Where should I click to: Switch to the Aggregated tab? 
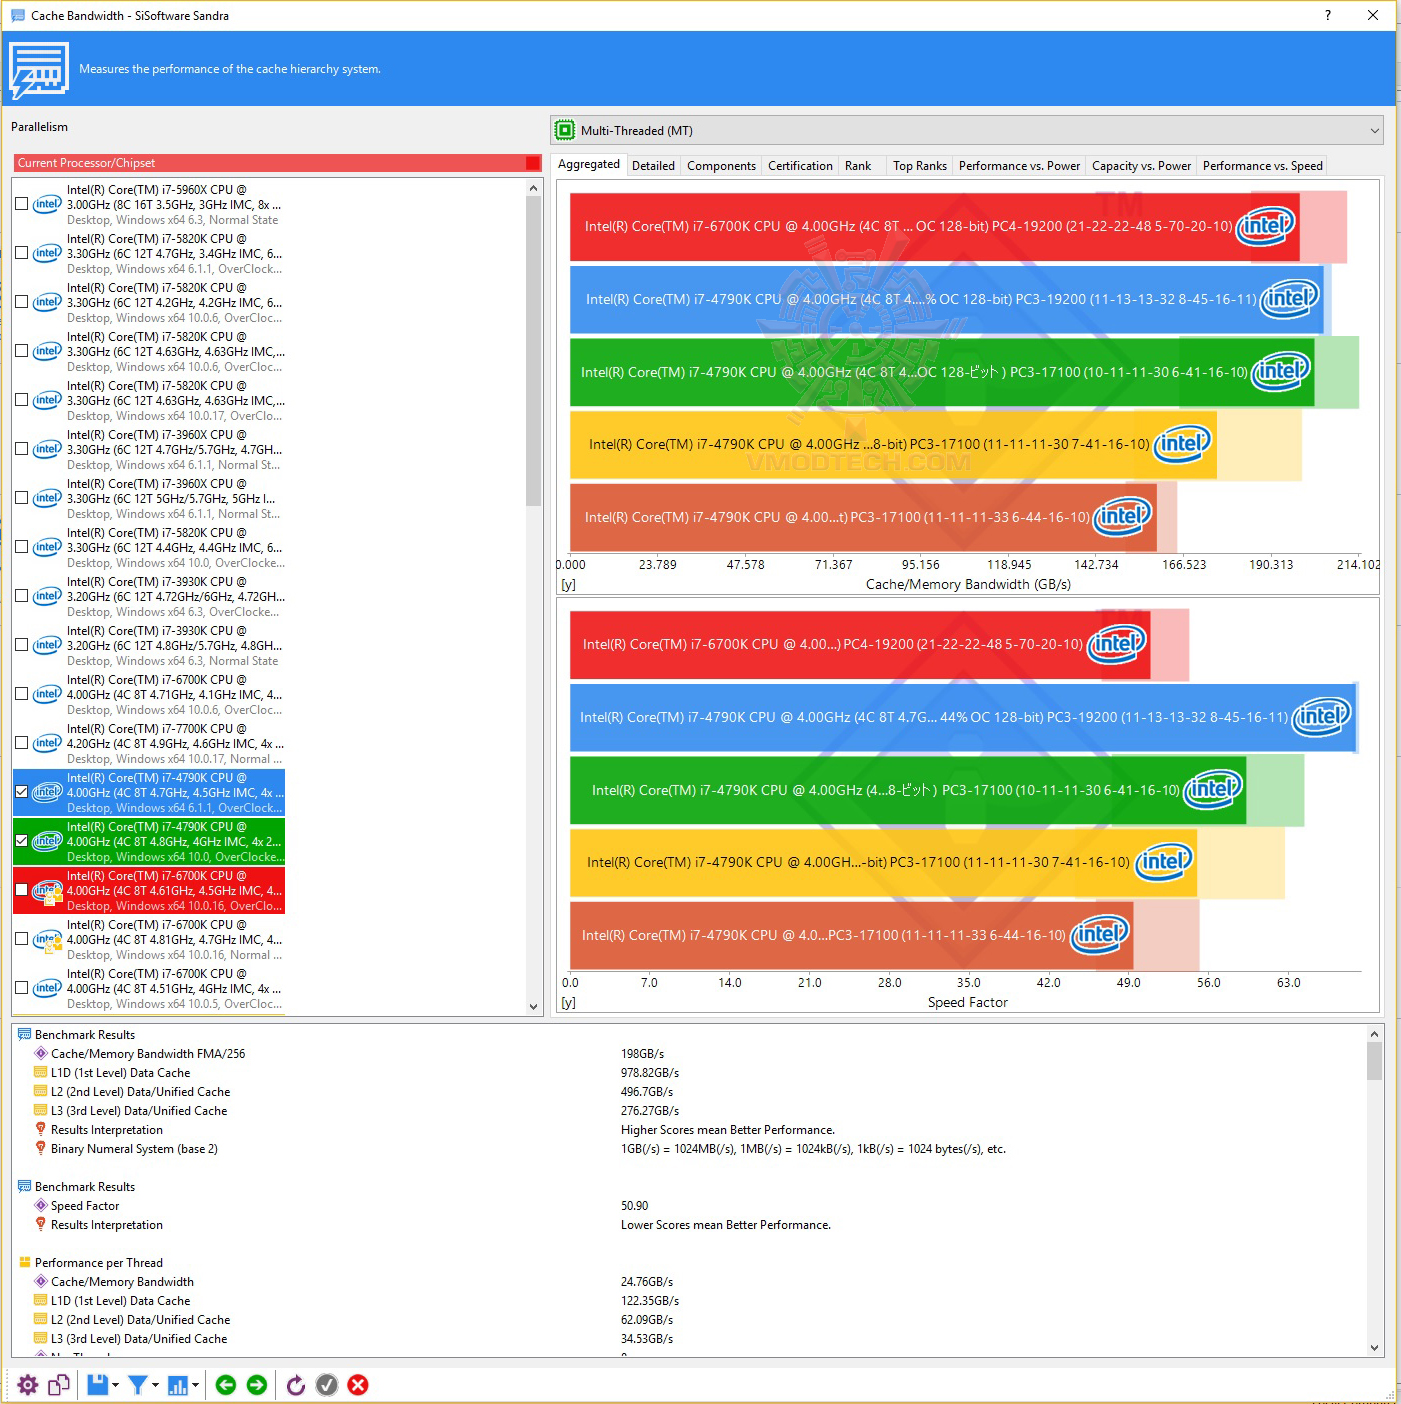(589, 164)
